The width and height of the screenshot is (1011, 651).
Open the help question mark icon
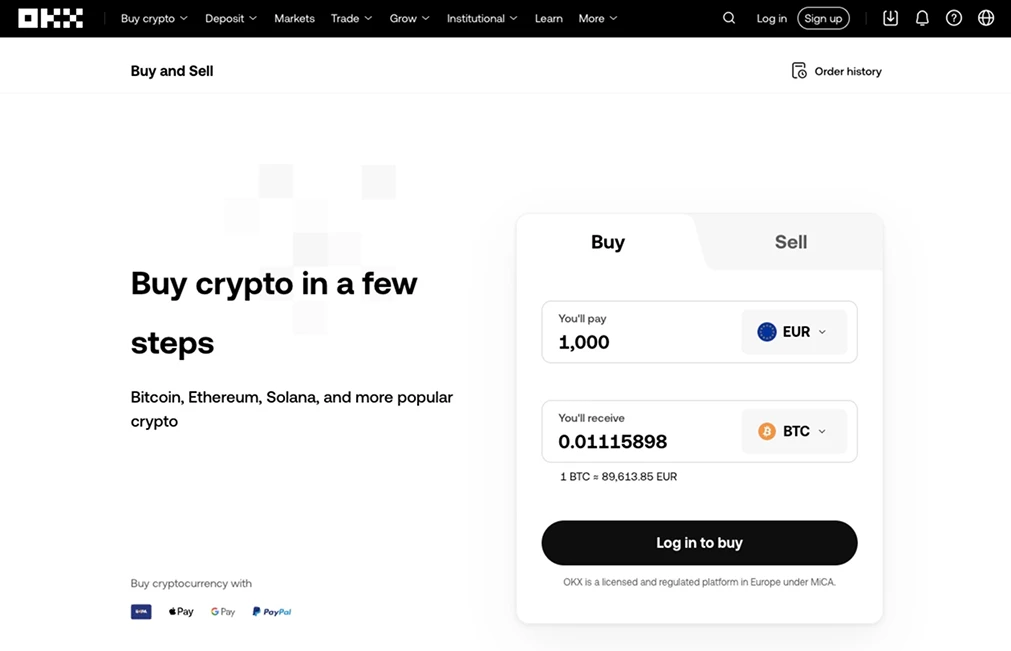(x=954, y=18)
